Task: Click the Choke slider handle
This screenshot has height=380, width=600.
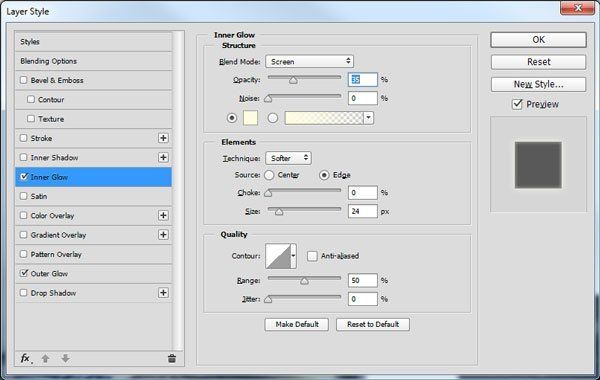Action: tap(268, 193)
